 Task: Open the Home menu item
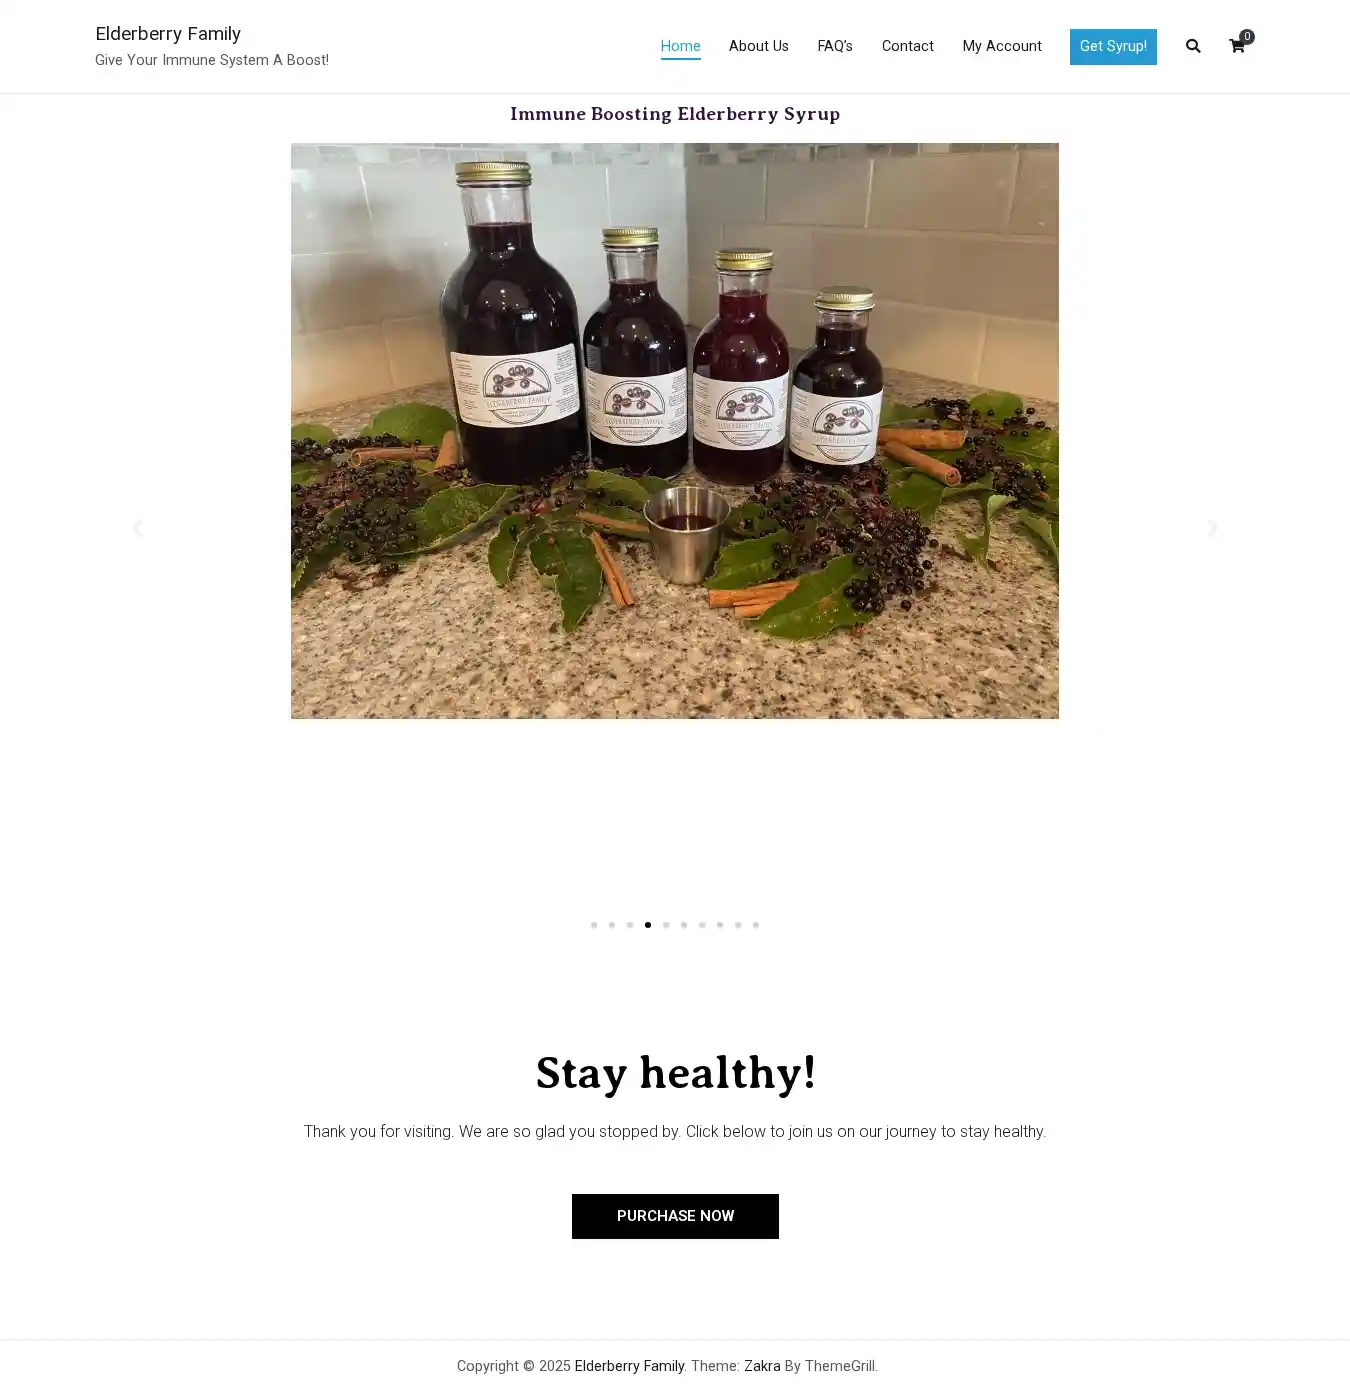click(x=680, y=46)
